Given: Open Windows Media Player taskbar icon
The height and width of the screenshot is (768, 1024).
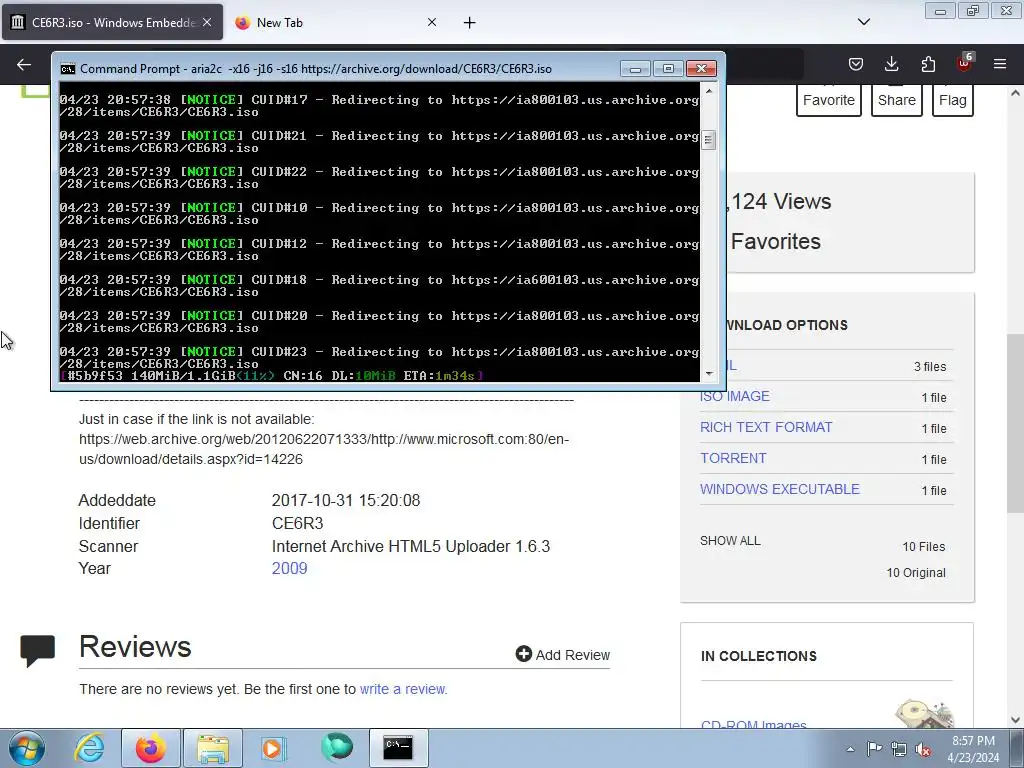Looking at the screenshot, I should pos(274,748).
